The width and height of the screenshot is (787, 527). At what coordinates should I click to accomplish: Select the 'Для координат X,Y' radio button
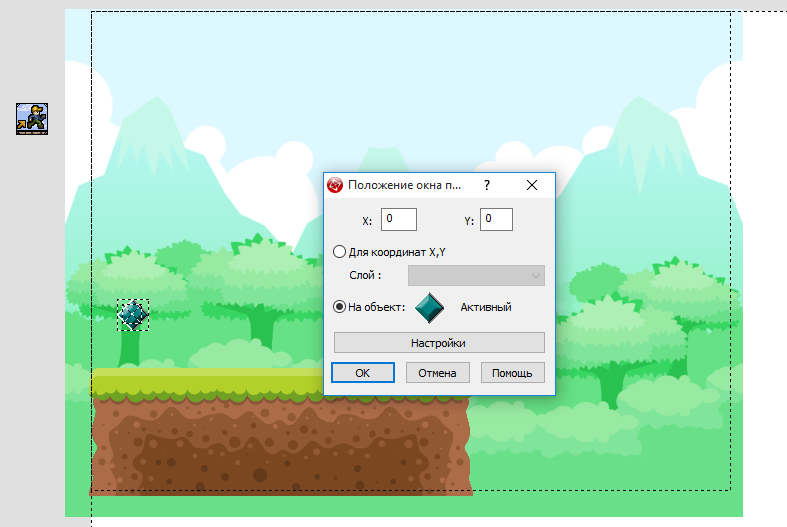340,252
